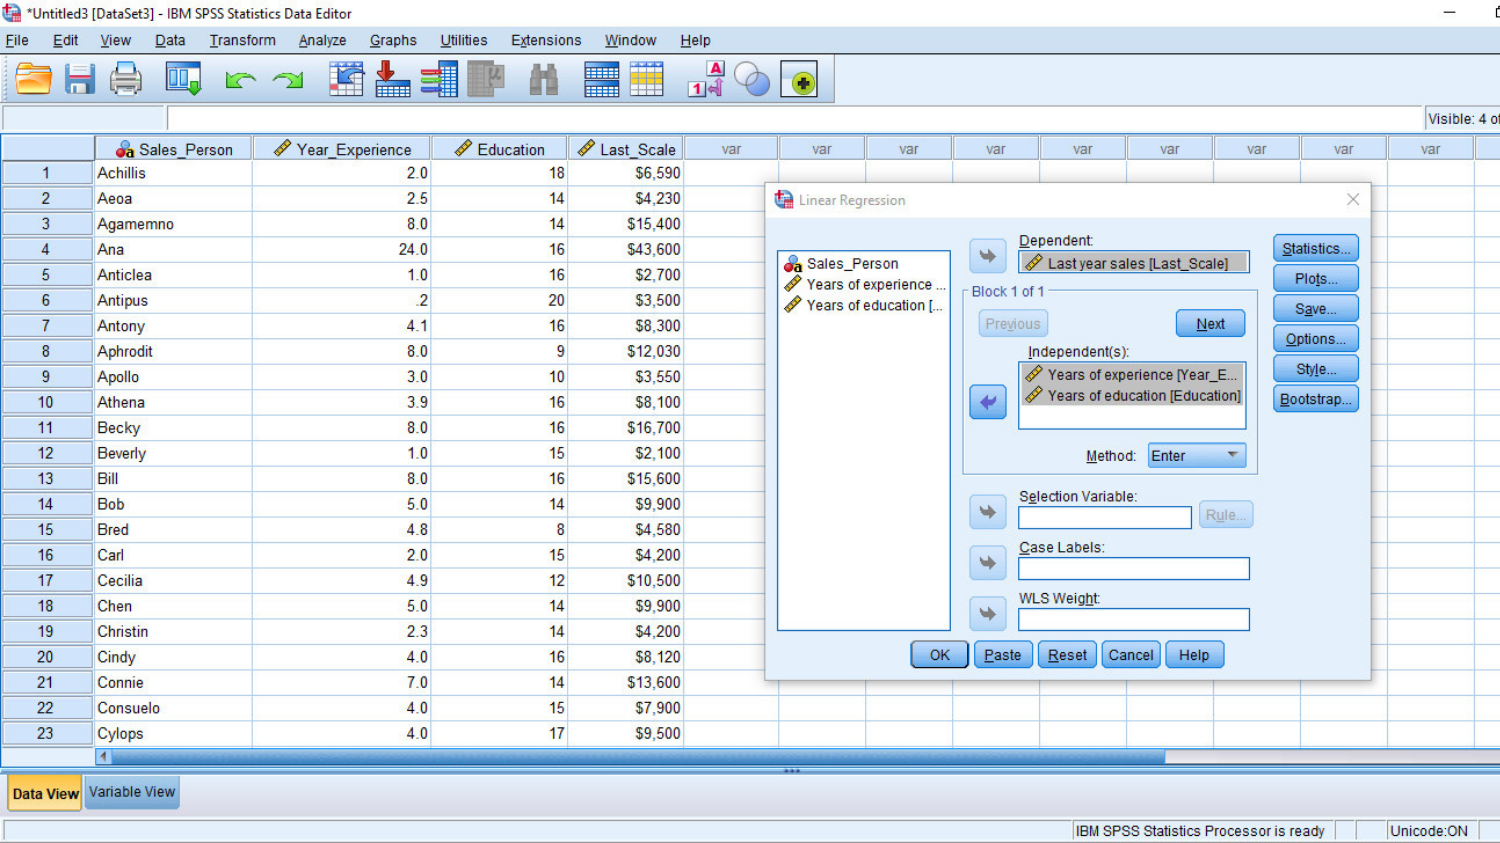The image size is (1500, 843).
Task: Select Sales_Person in the dialog variable list
Action: pos(852,264)
